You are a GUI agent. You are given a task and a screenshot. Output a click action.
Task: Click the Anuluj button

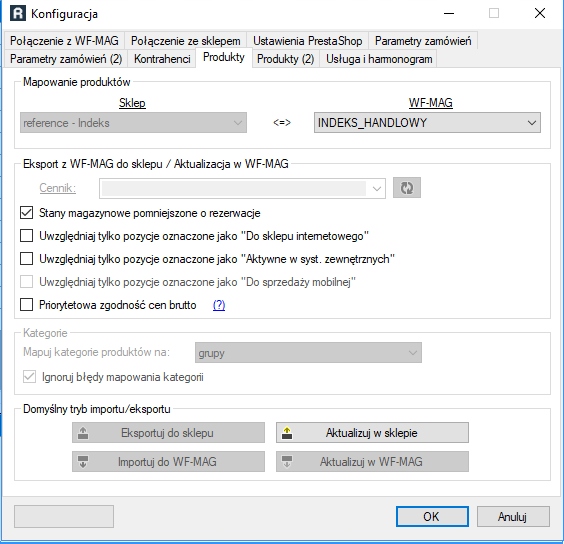coord(513,517)
